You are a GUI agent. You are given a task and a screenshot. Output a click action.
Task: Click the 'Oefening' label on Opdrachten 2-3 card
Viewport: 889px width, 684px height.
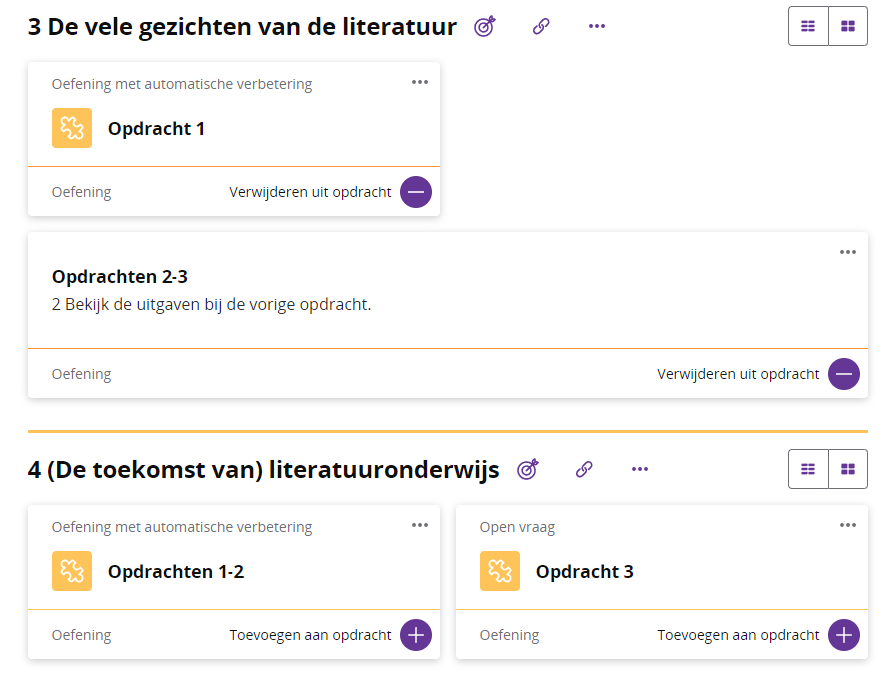82,374
